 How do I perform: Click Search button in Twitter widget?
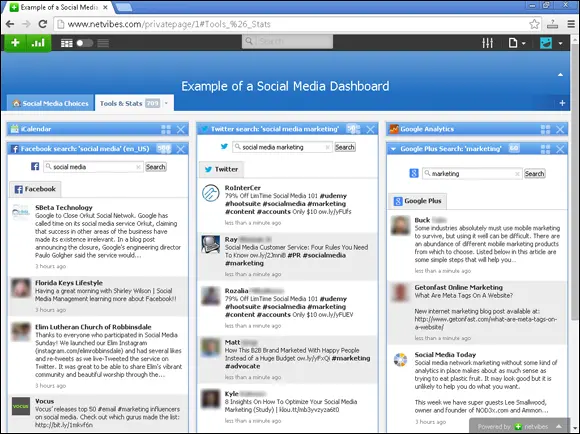coord(345,147)
